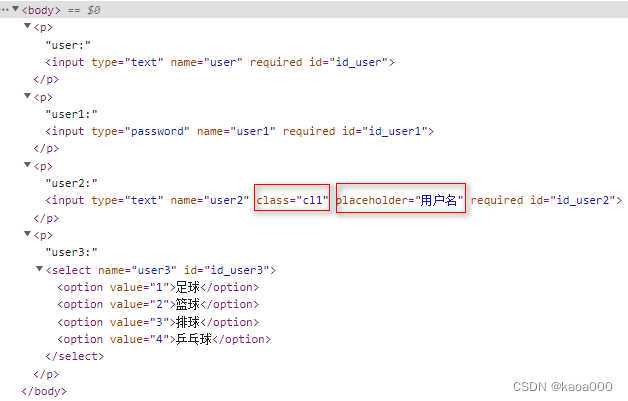Select the option value="2" 篮球 row
This screenshot has width=628, height=401.
tap(158, 304)
